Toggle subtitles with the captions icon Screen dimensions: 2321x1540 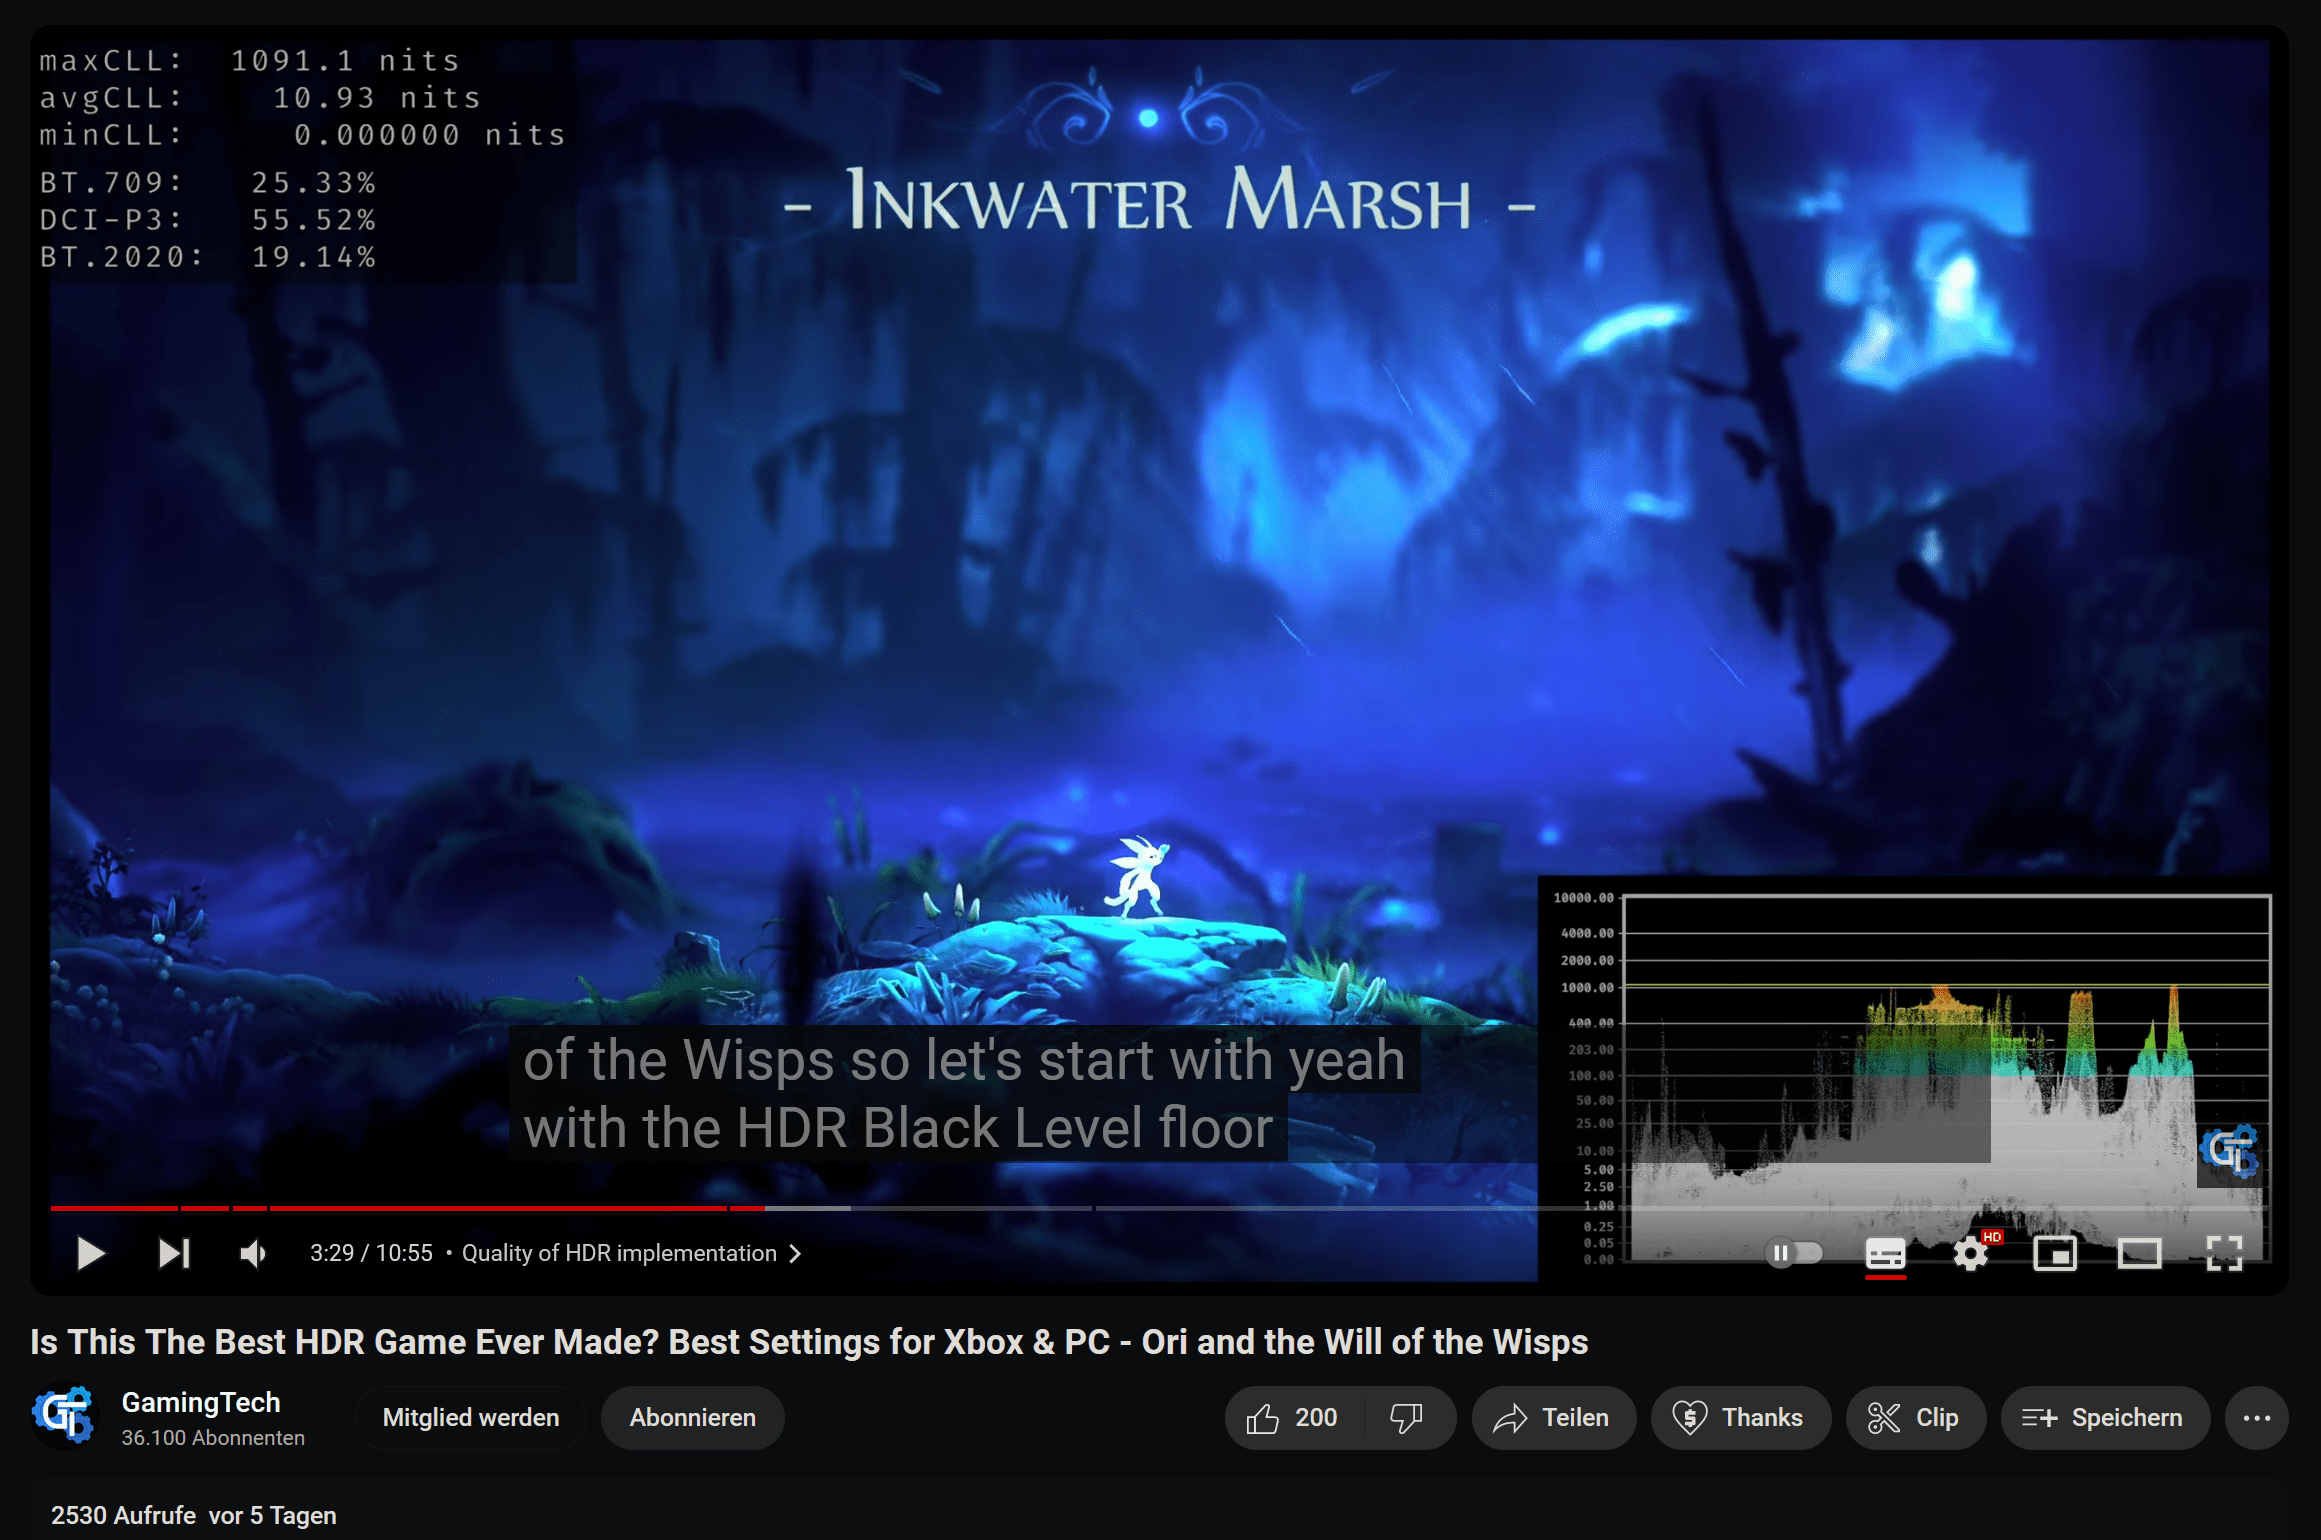pyautogui.click(x=1886, y=1253)
